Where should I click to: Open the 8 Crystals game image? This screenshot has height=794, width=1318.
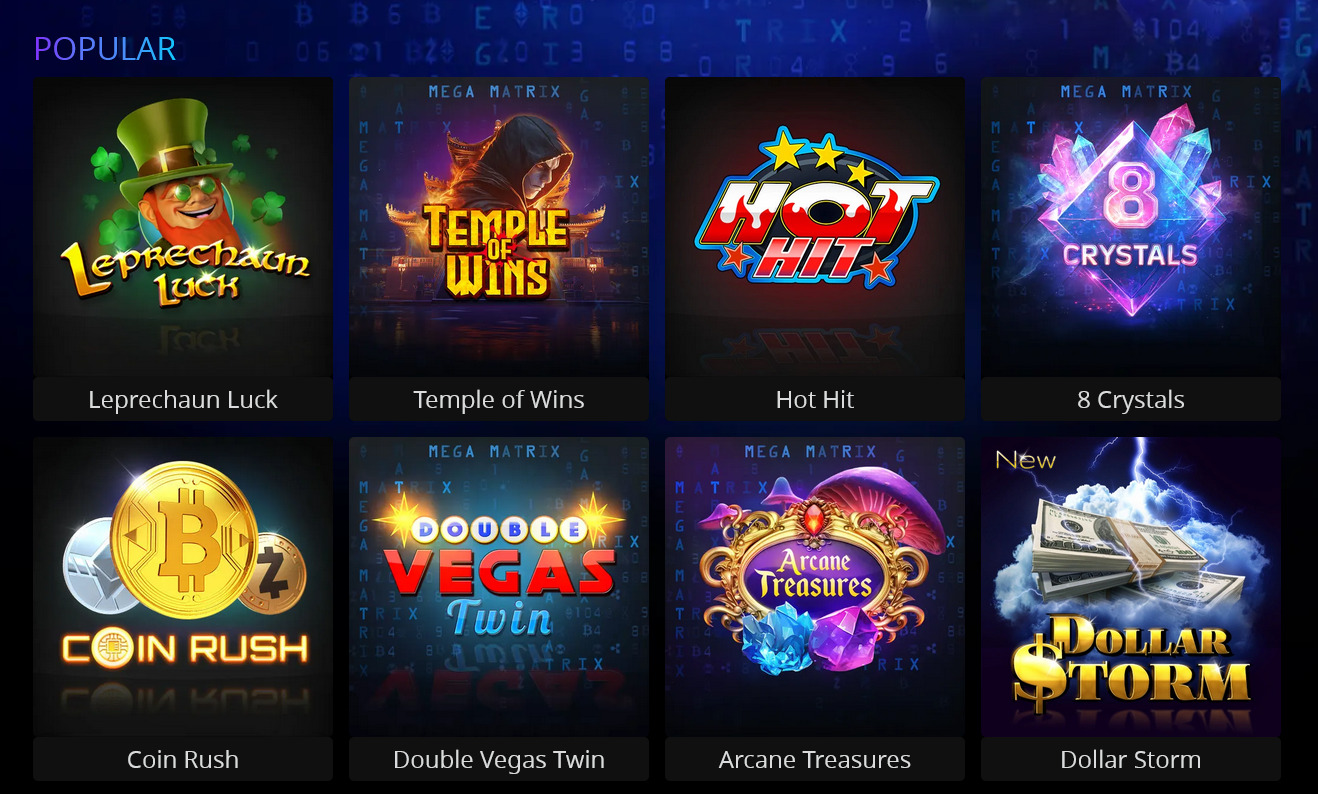(1131, 227)
